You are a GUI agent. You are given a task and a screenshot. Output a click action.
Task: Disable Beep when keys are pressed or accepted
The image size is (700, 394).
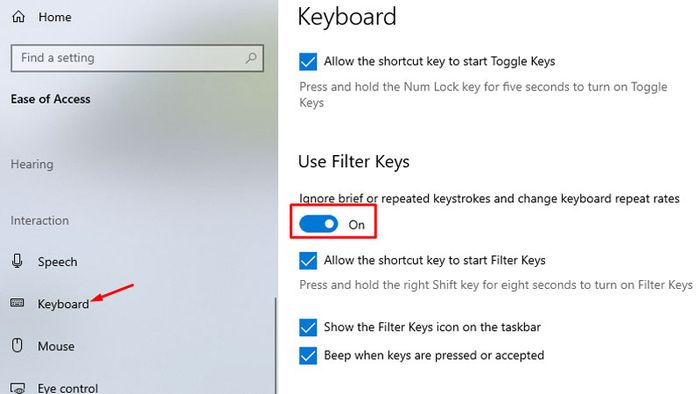click(308, 356)
